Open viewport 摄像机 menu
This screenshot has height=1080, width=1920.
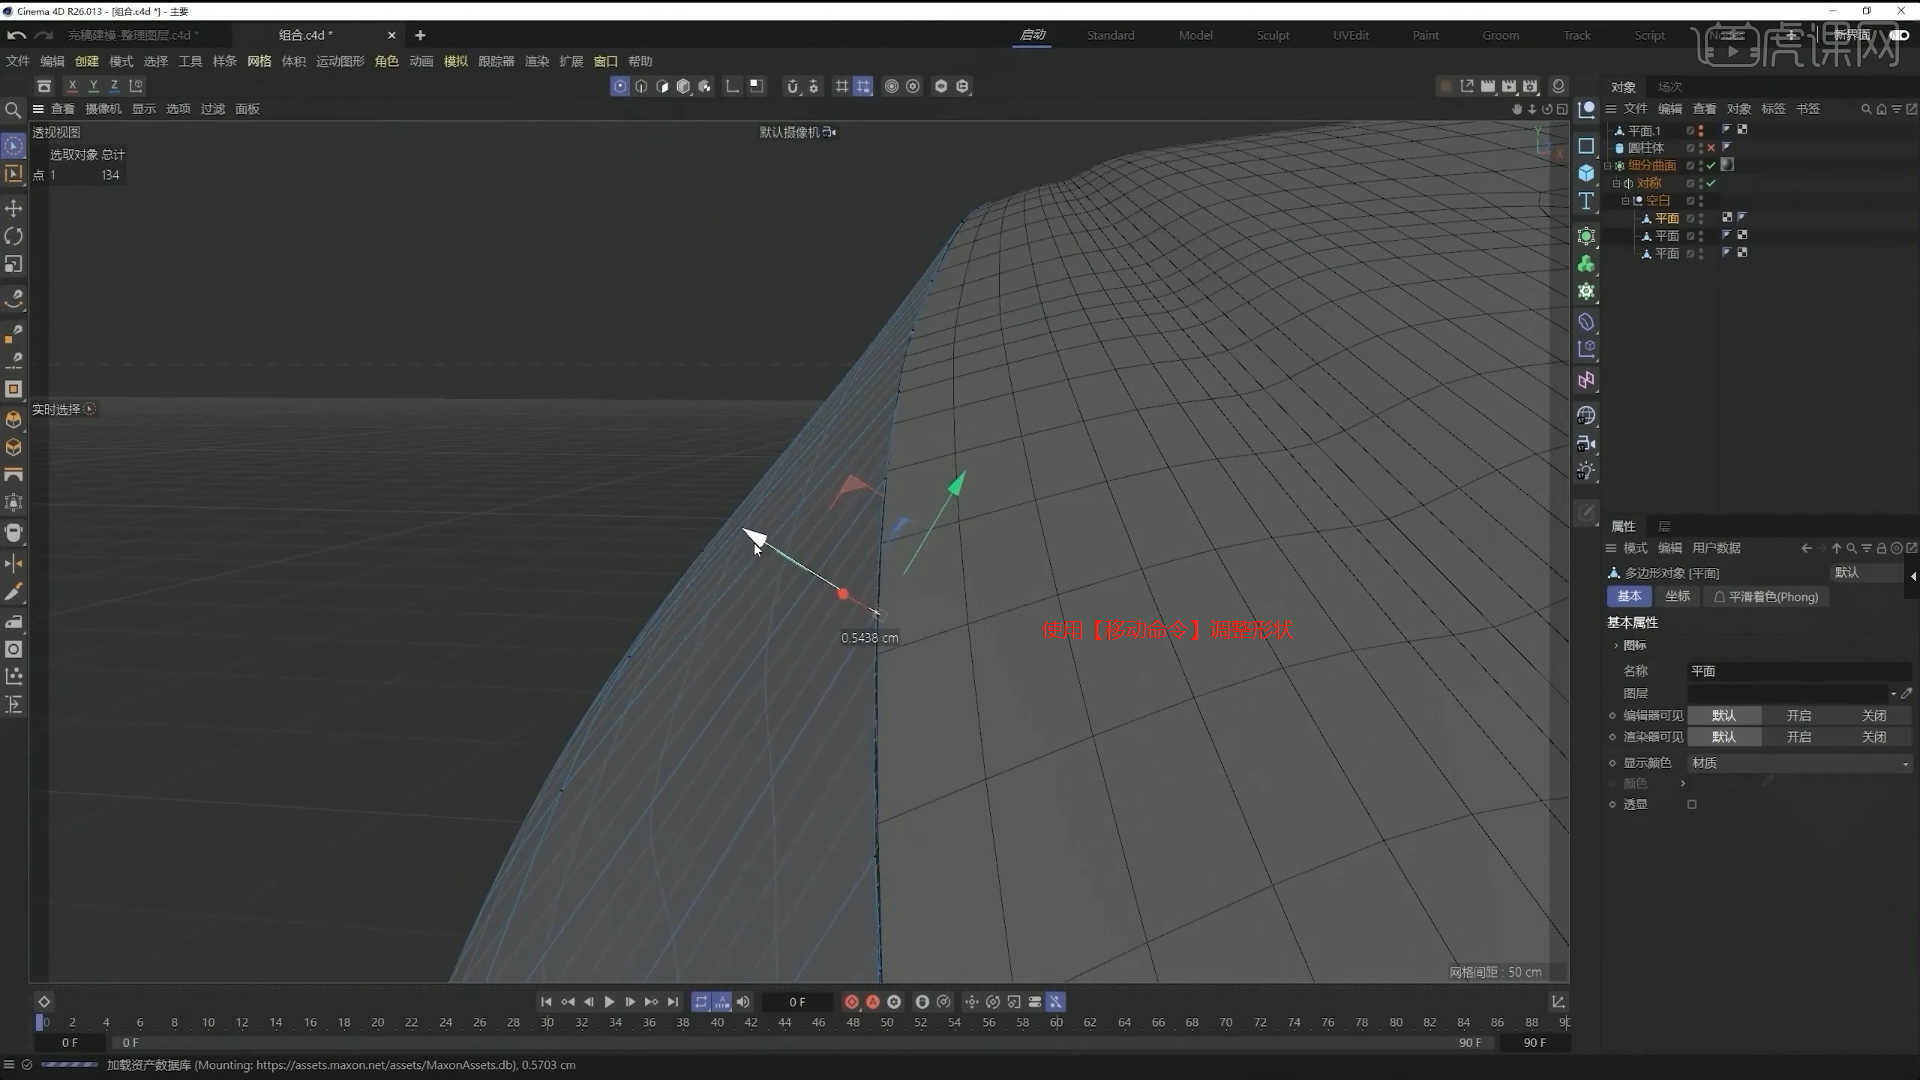[103, 109]
